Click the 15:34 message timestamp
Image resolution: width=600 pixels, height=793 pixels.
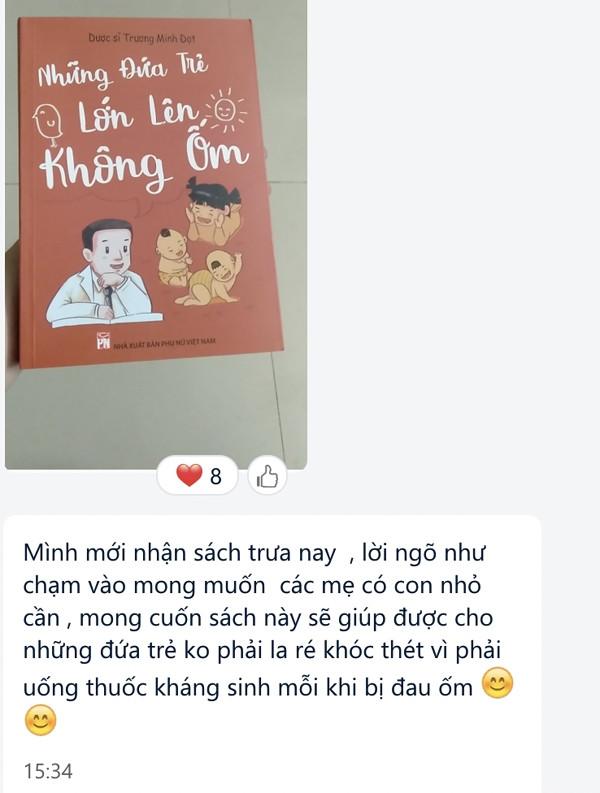click(x=49, y=771)
